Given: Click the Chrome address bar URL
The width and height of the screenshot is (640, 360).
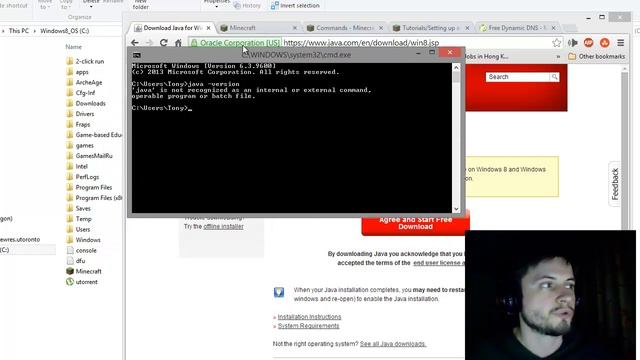Looking at the screenshot, I should tap(361, 42).
